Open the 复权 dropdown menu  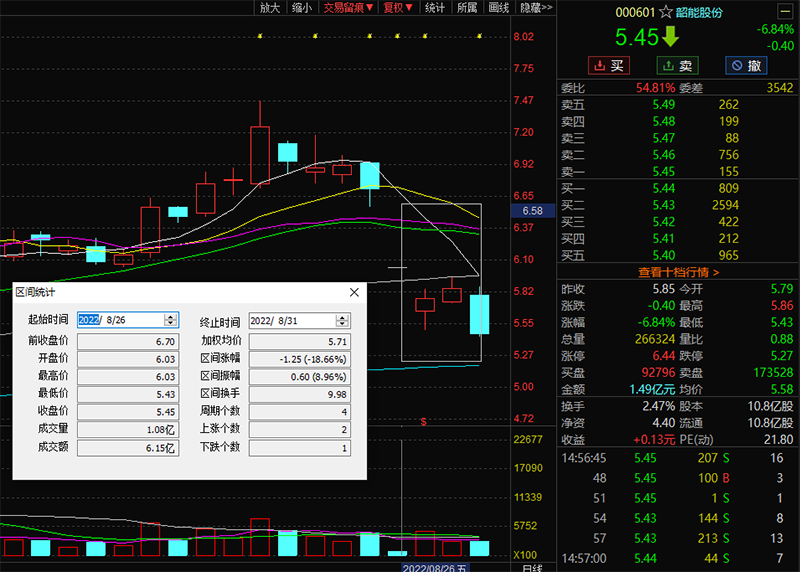pos(398,8)
